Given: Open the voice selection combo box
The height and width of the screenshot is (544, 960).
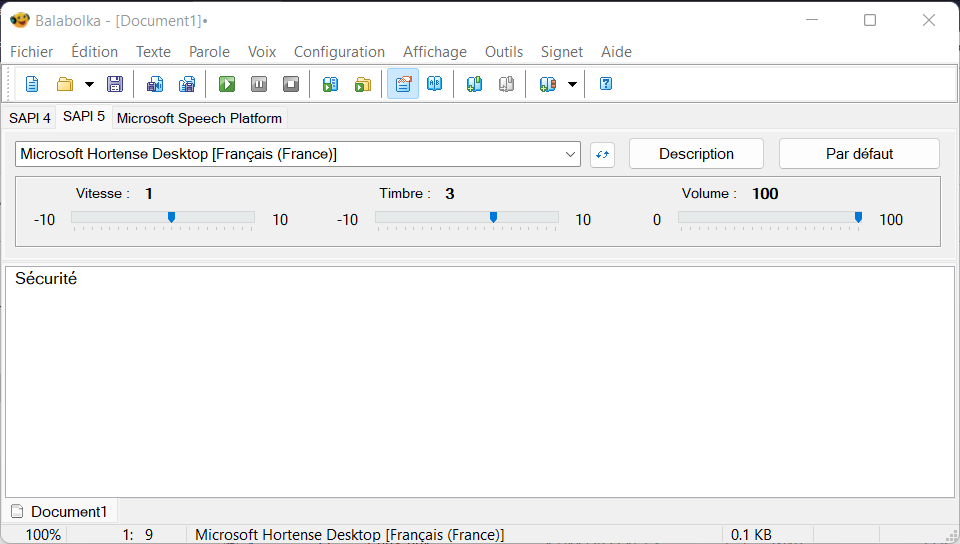Looking at the screenshot, I should click(x=298, y=154).
